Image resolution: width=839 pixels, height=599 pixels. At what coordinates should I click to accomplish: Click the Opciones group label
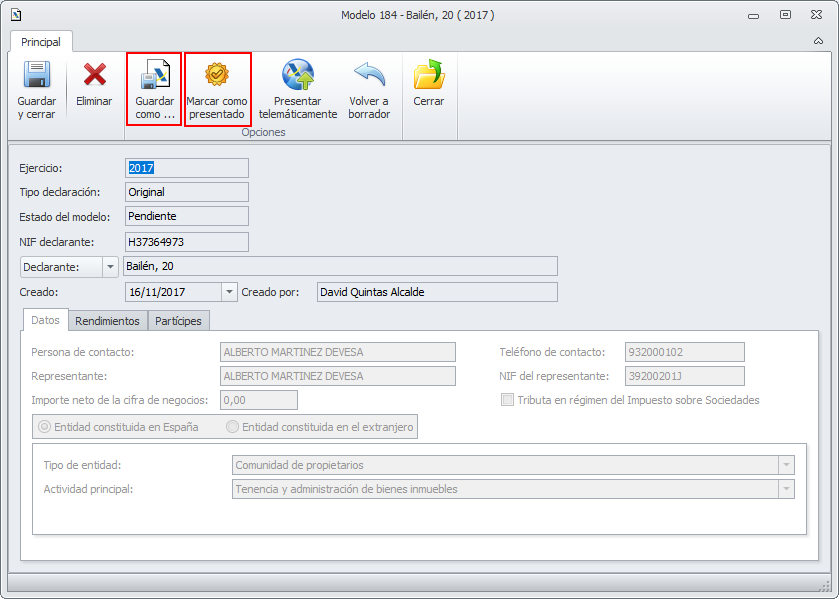263,132
